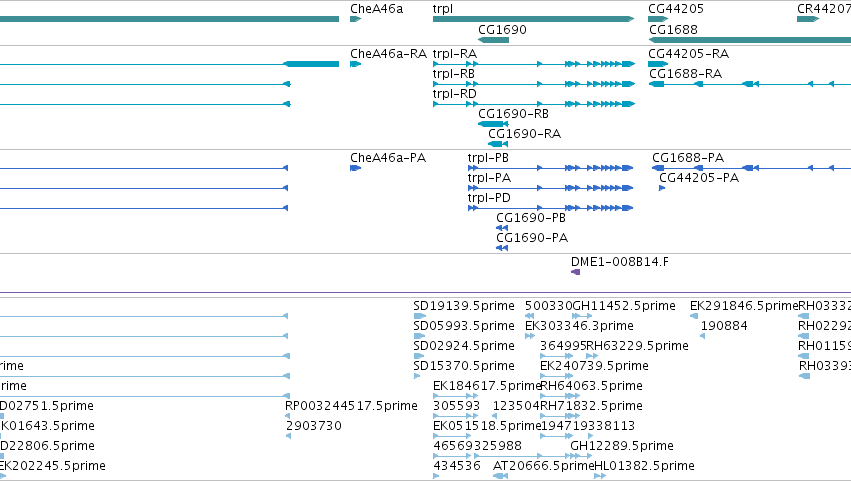The image size is (851, 481).
Task: Click the CG44205-PA protein label
Action: pyautogui.click(x=699, y=178)
